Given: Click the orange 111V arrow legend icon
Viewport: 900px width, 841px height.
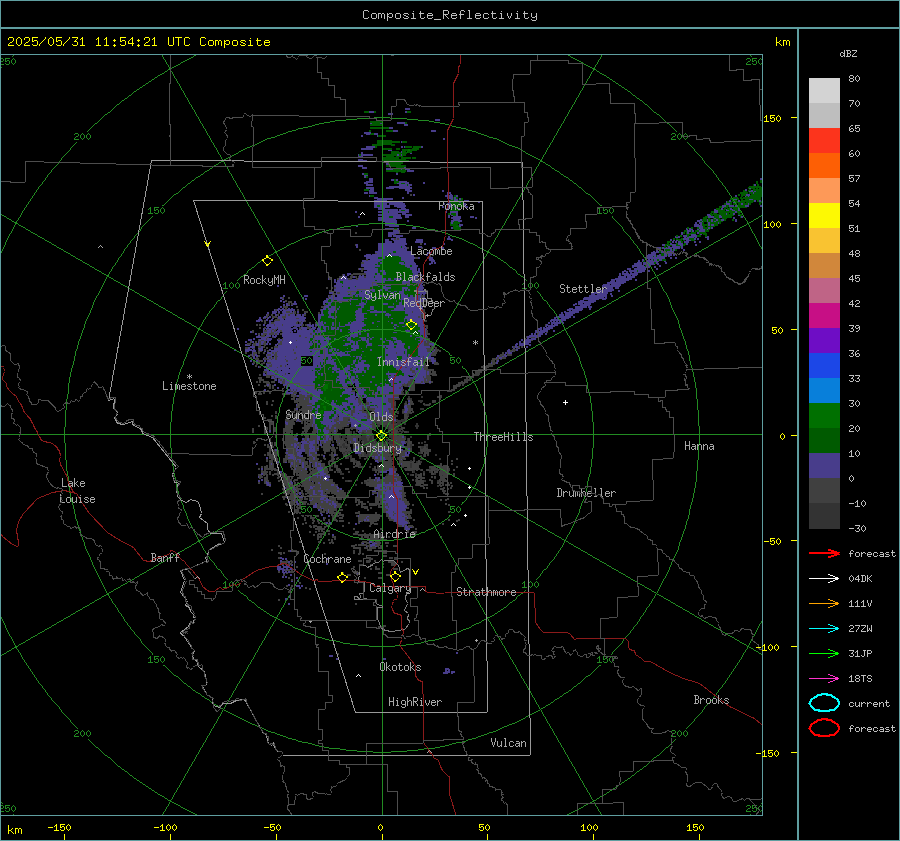Looking at the screenshot, I should [824, 603].
